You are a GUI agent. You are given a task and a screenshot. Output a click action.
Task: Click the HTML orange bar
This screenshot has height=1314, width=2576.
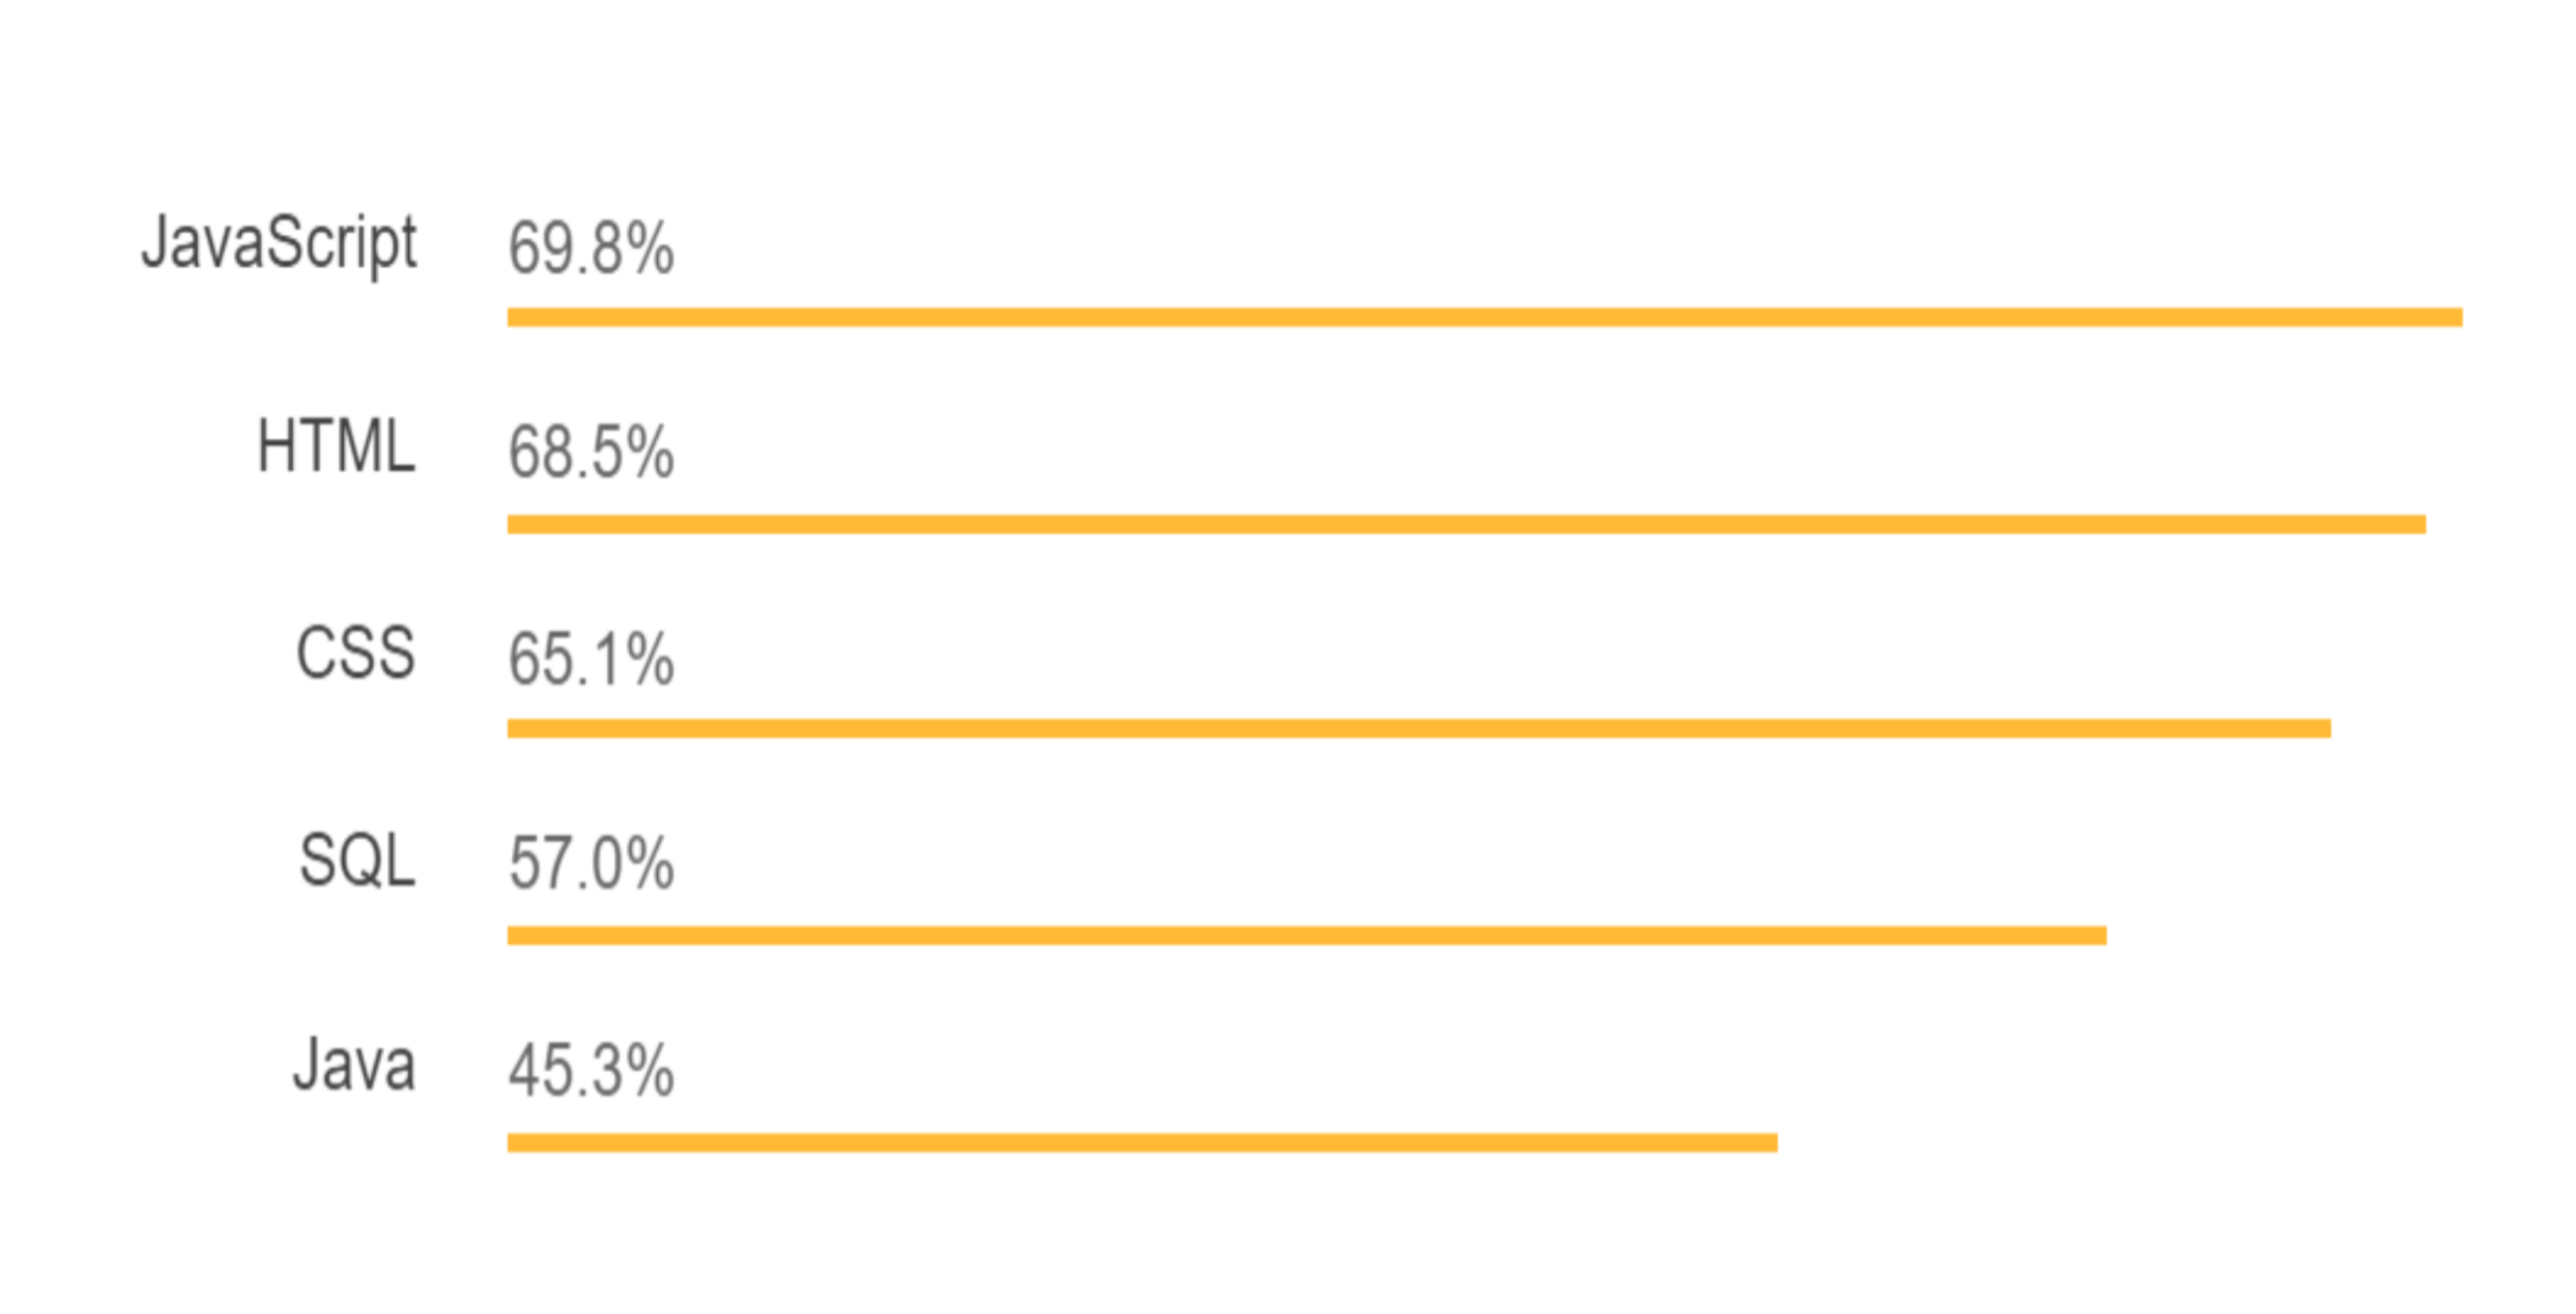1467,524
